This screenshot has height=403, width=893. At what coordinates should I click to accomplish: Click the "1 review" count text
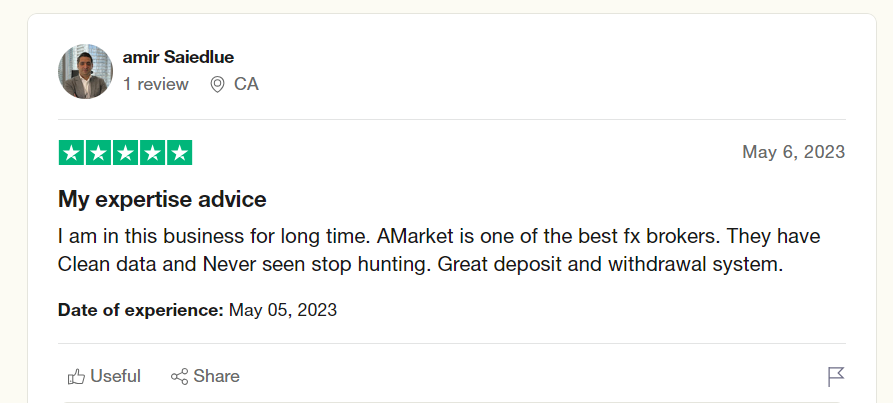[155, 84]
